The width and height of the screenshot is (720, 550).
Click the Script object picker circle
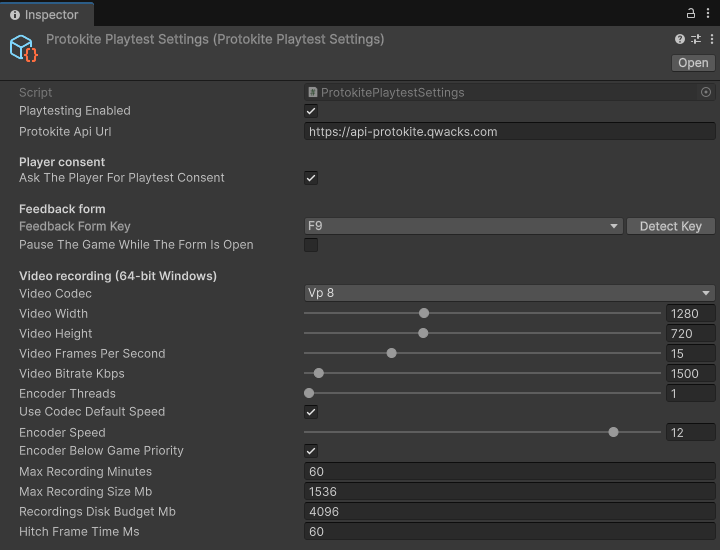pyautogui.click(x=706, y=92)
